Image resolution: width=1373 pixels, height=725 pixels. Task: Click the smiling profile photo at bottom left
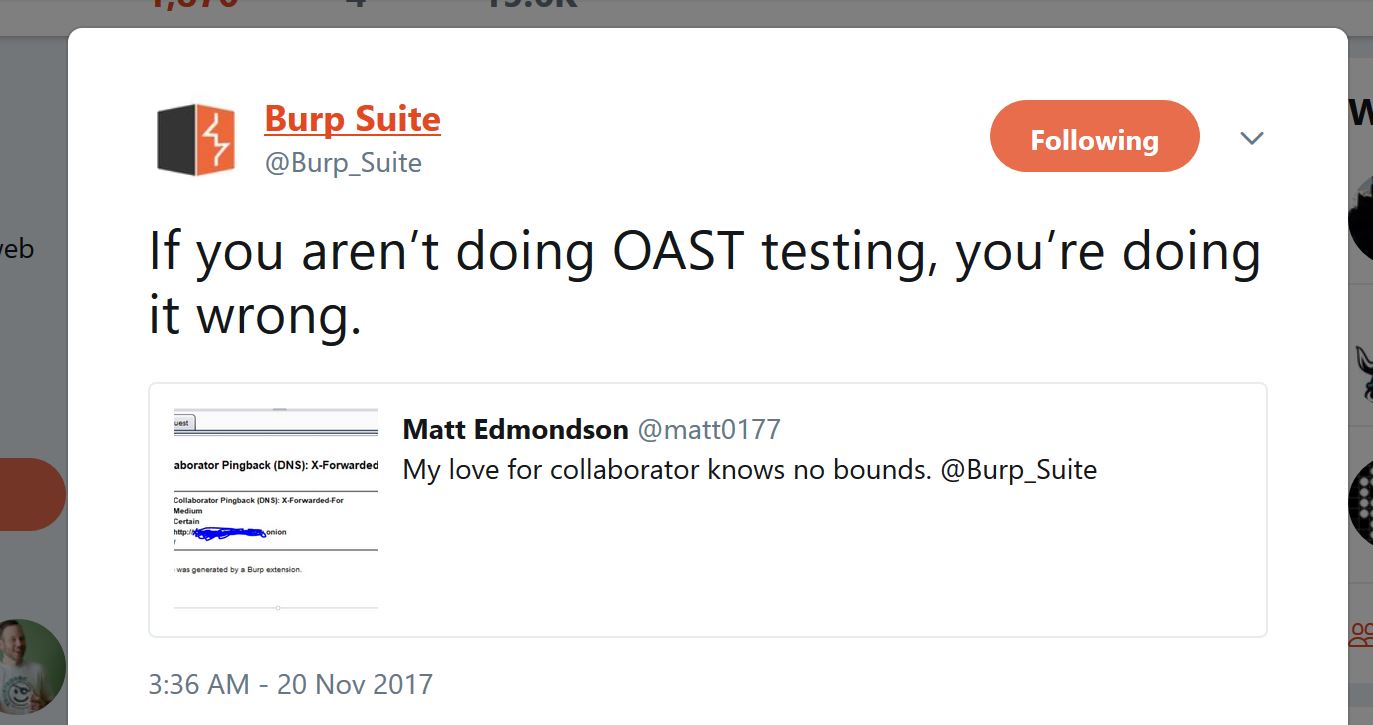(32, 666)
